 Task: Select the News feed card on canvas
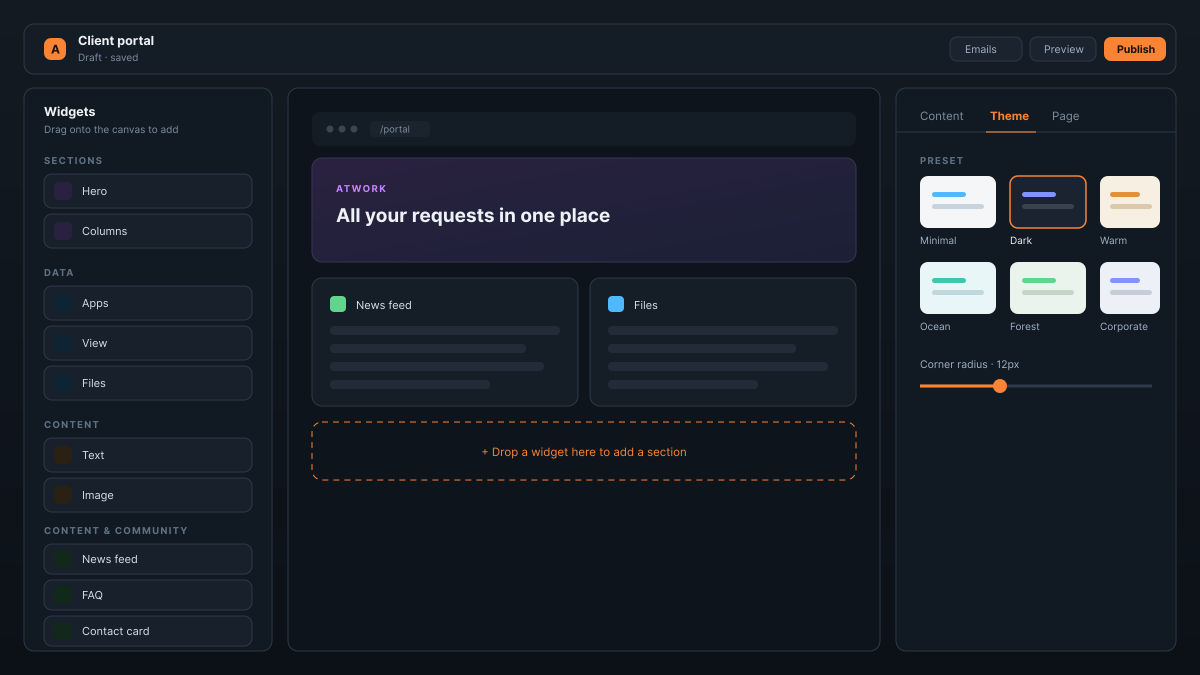445,342
